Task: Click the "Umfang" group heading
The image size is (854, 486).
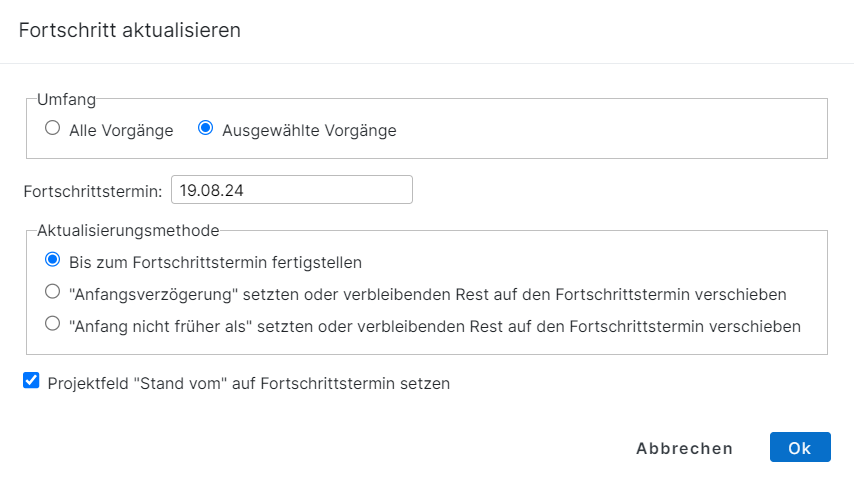Action: [x=66, y=99]
